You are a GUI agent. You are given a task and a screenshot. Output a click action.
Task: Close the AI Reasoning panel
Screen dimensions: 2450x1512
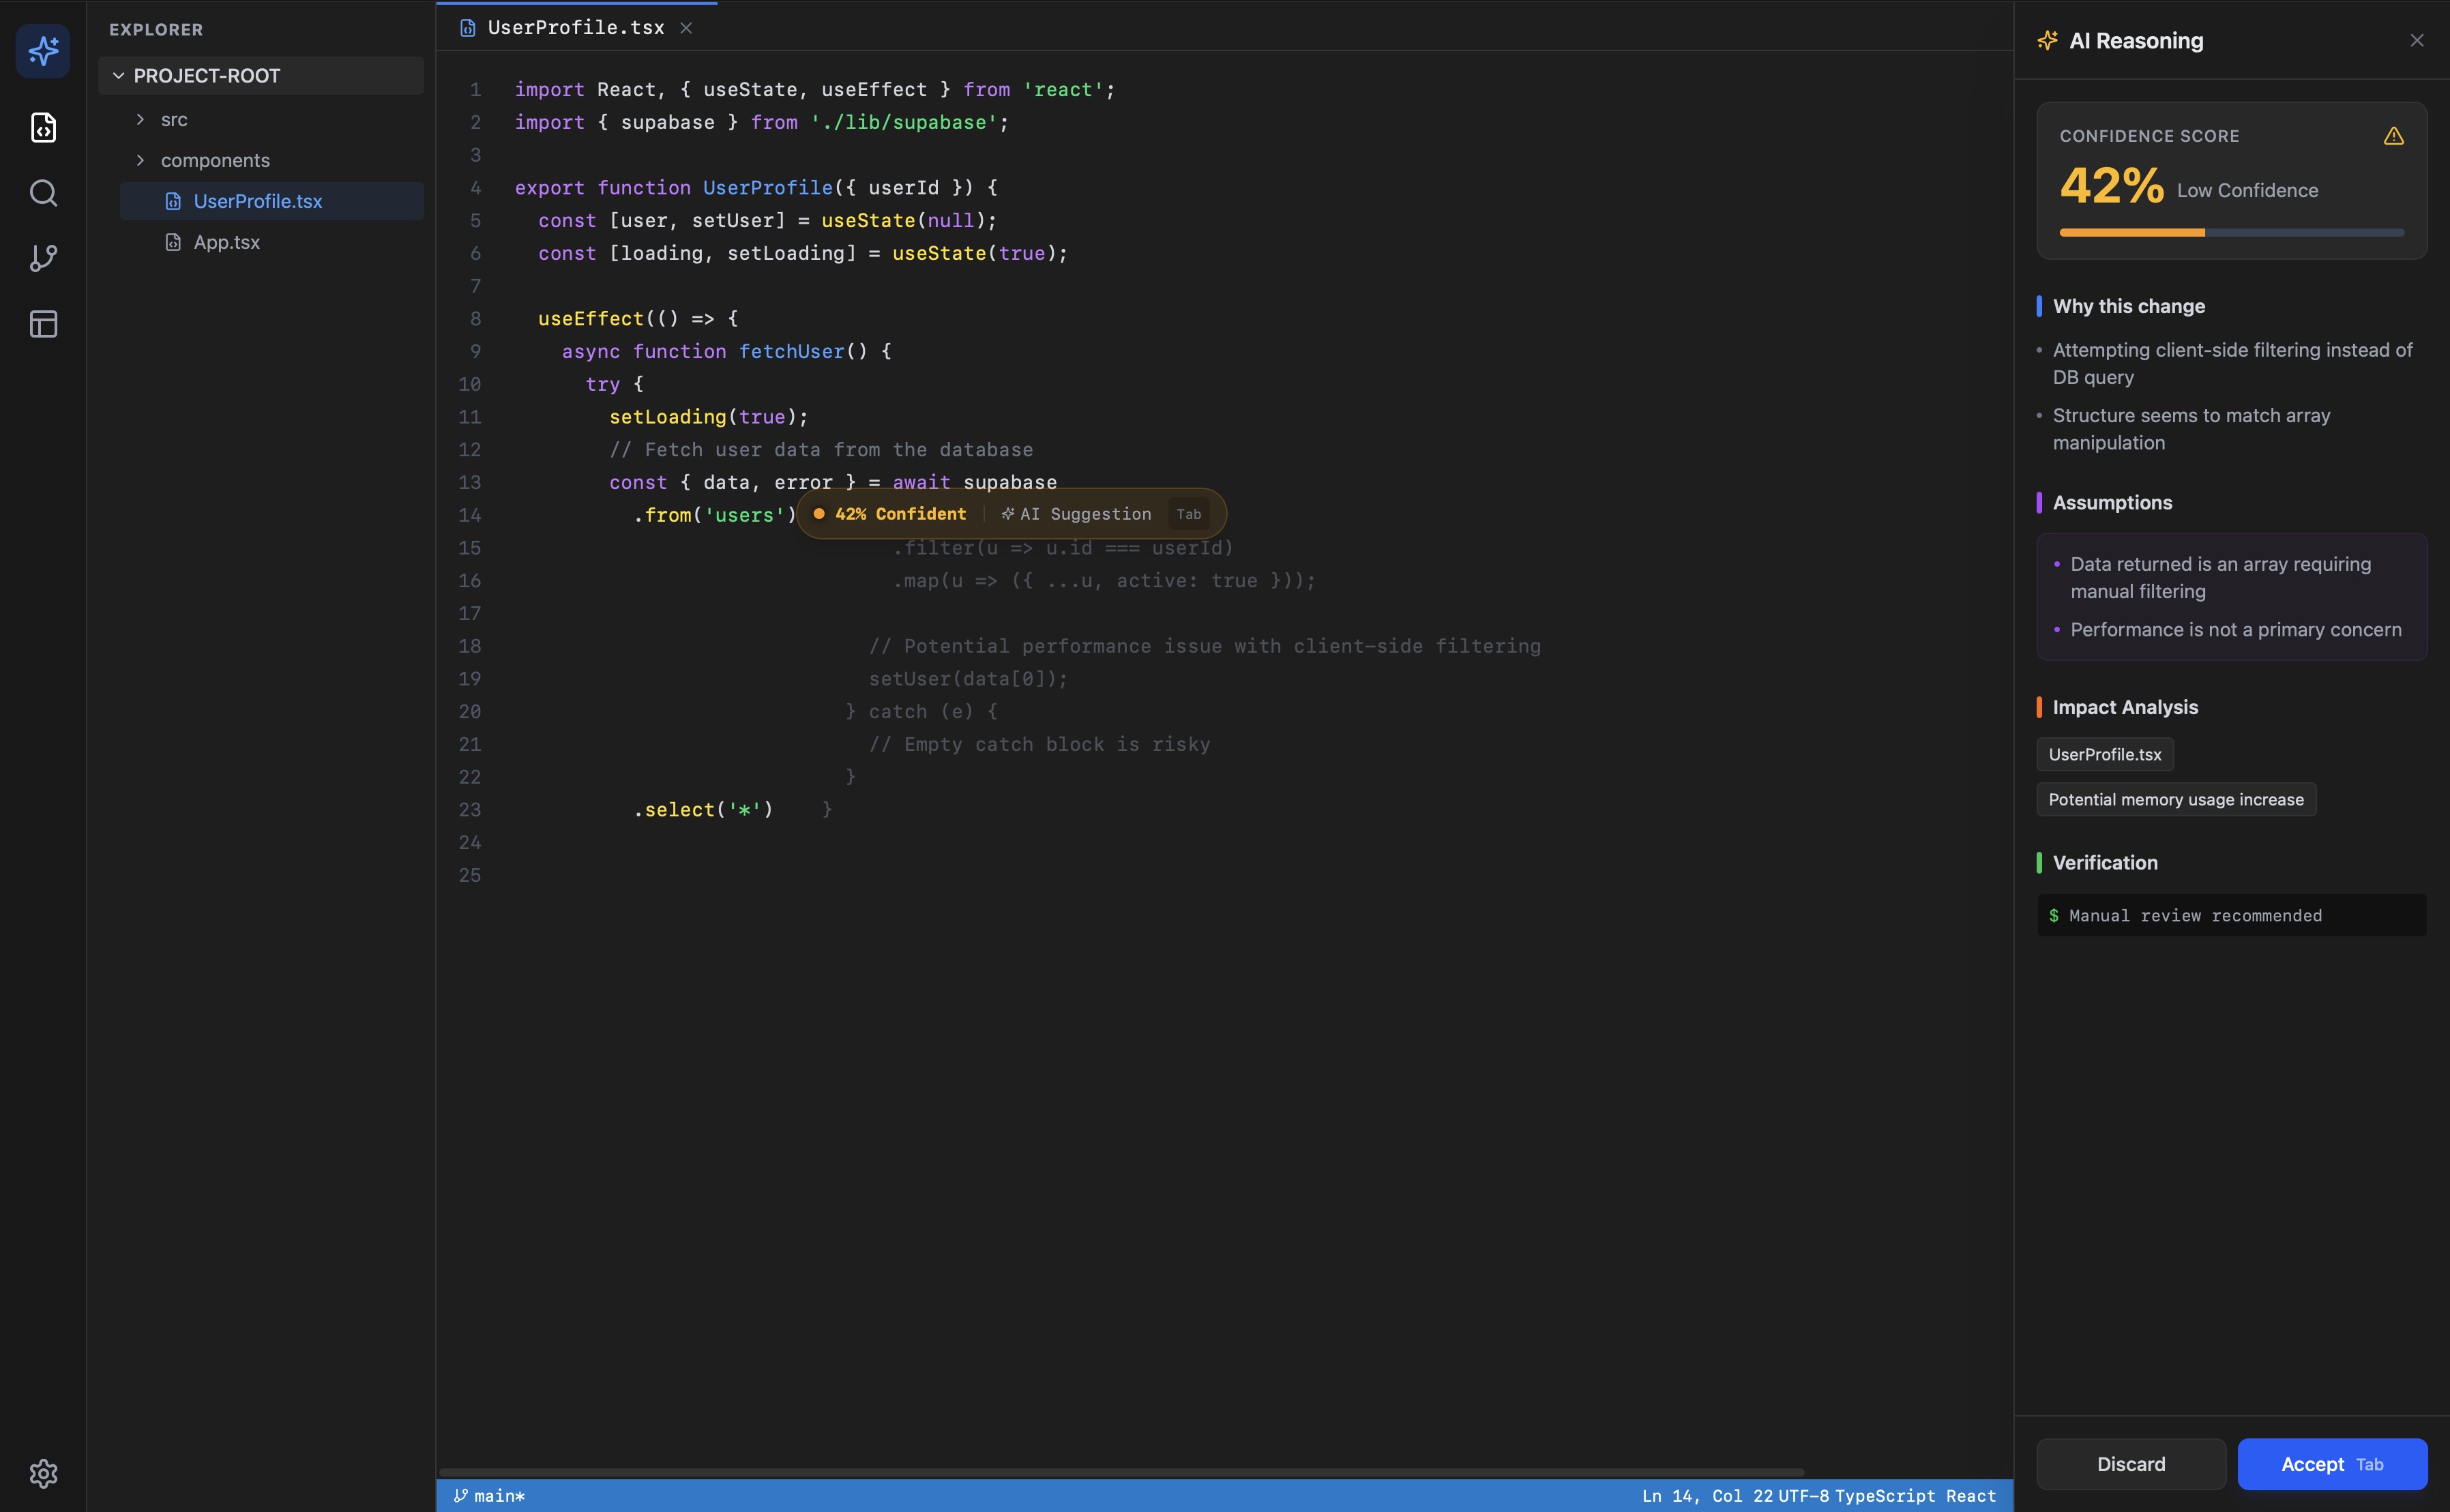pos(2416,41)
